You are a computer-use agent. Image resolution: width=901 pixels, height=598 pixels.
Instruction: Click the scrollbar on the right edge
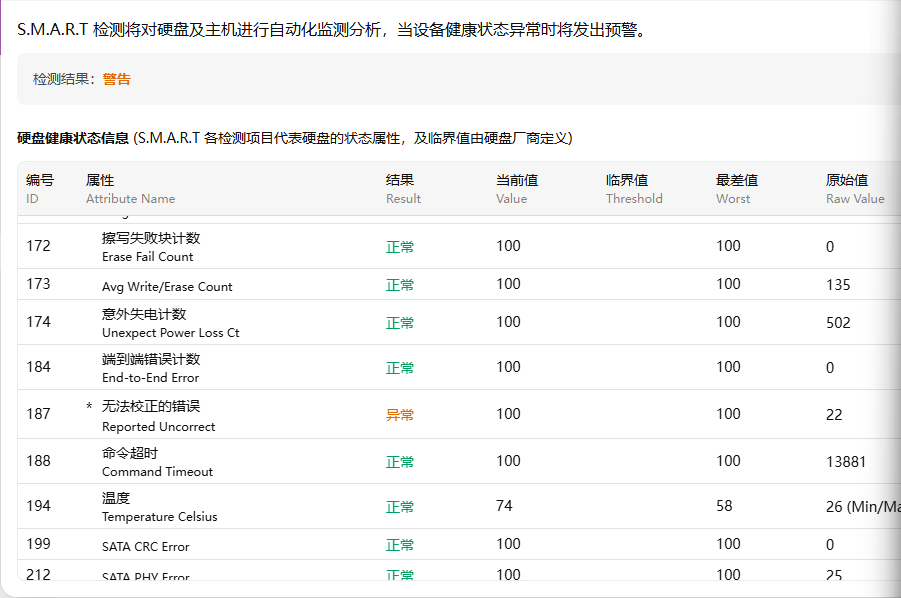tap(895, 300)
